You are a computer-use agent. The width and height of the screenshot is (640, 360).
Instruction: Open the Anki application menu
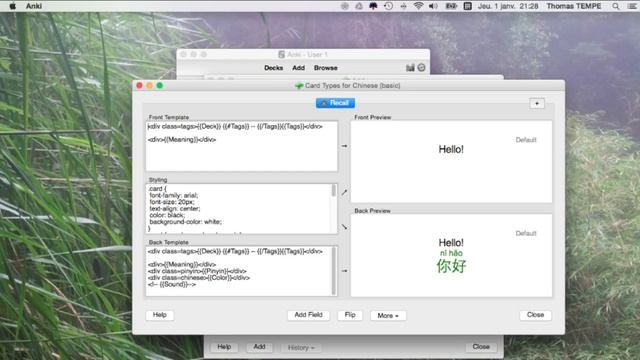[x=34, y=6]
